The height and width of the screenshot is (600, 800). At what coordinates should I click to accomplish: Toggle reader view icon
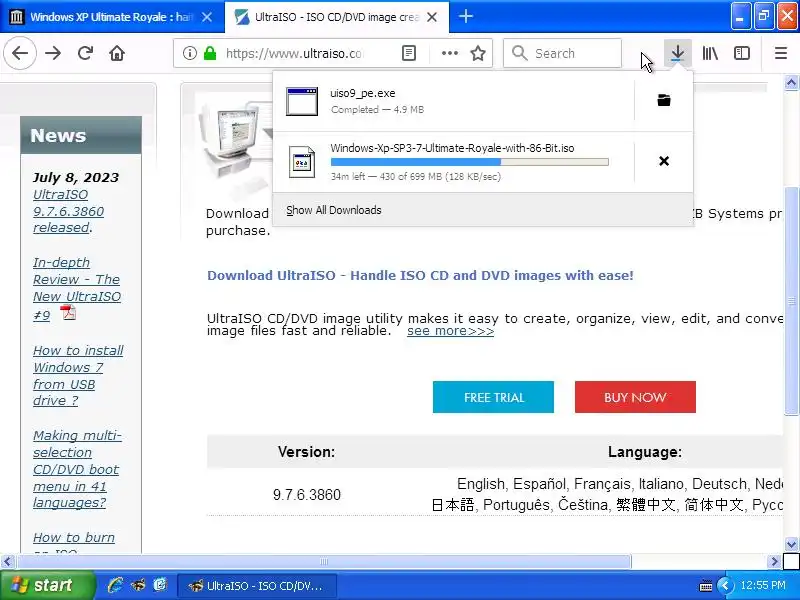pos(409,53)
